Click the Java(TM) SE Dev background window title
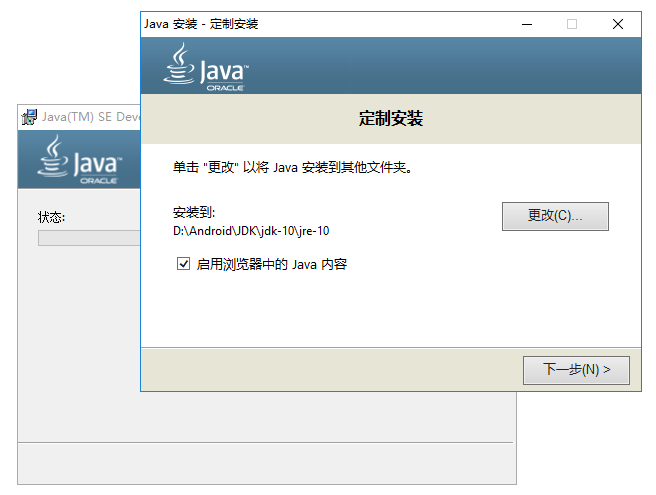The width and height of the screenshot is (656, 495). pyautogui.click(x=90, y=117)
